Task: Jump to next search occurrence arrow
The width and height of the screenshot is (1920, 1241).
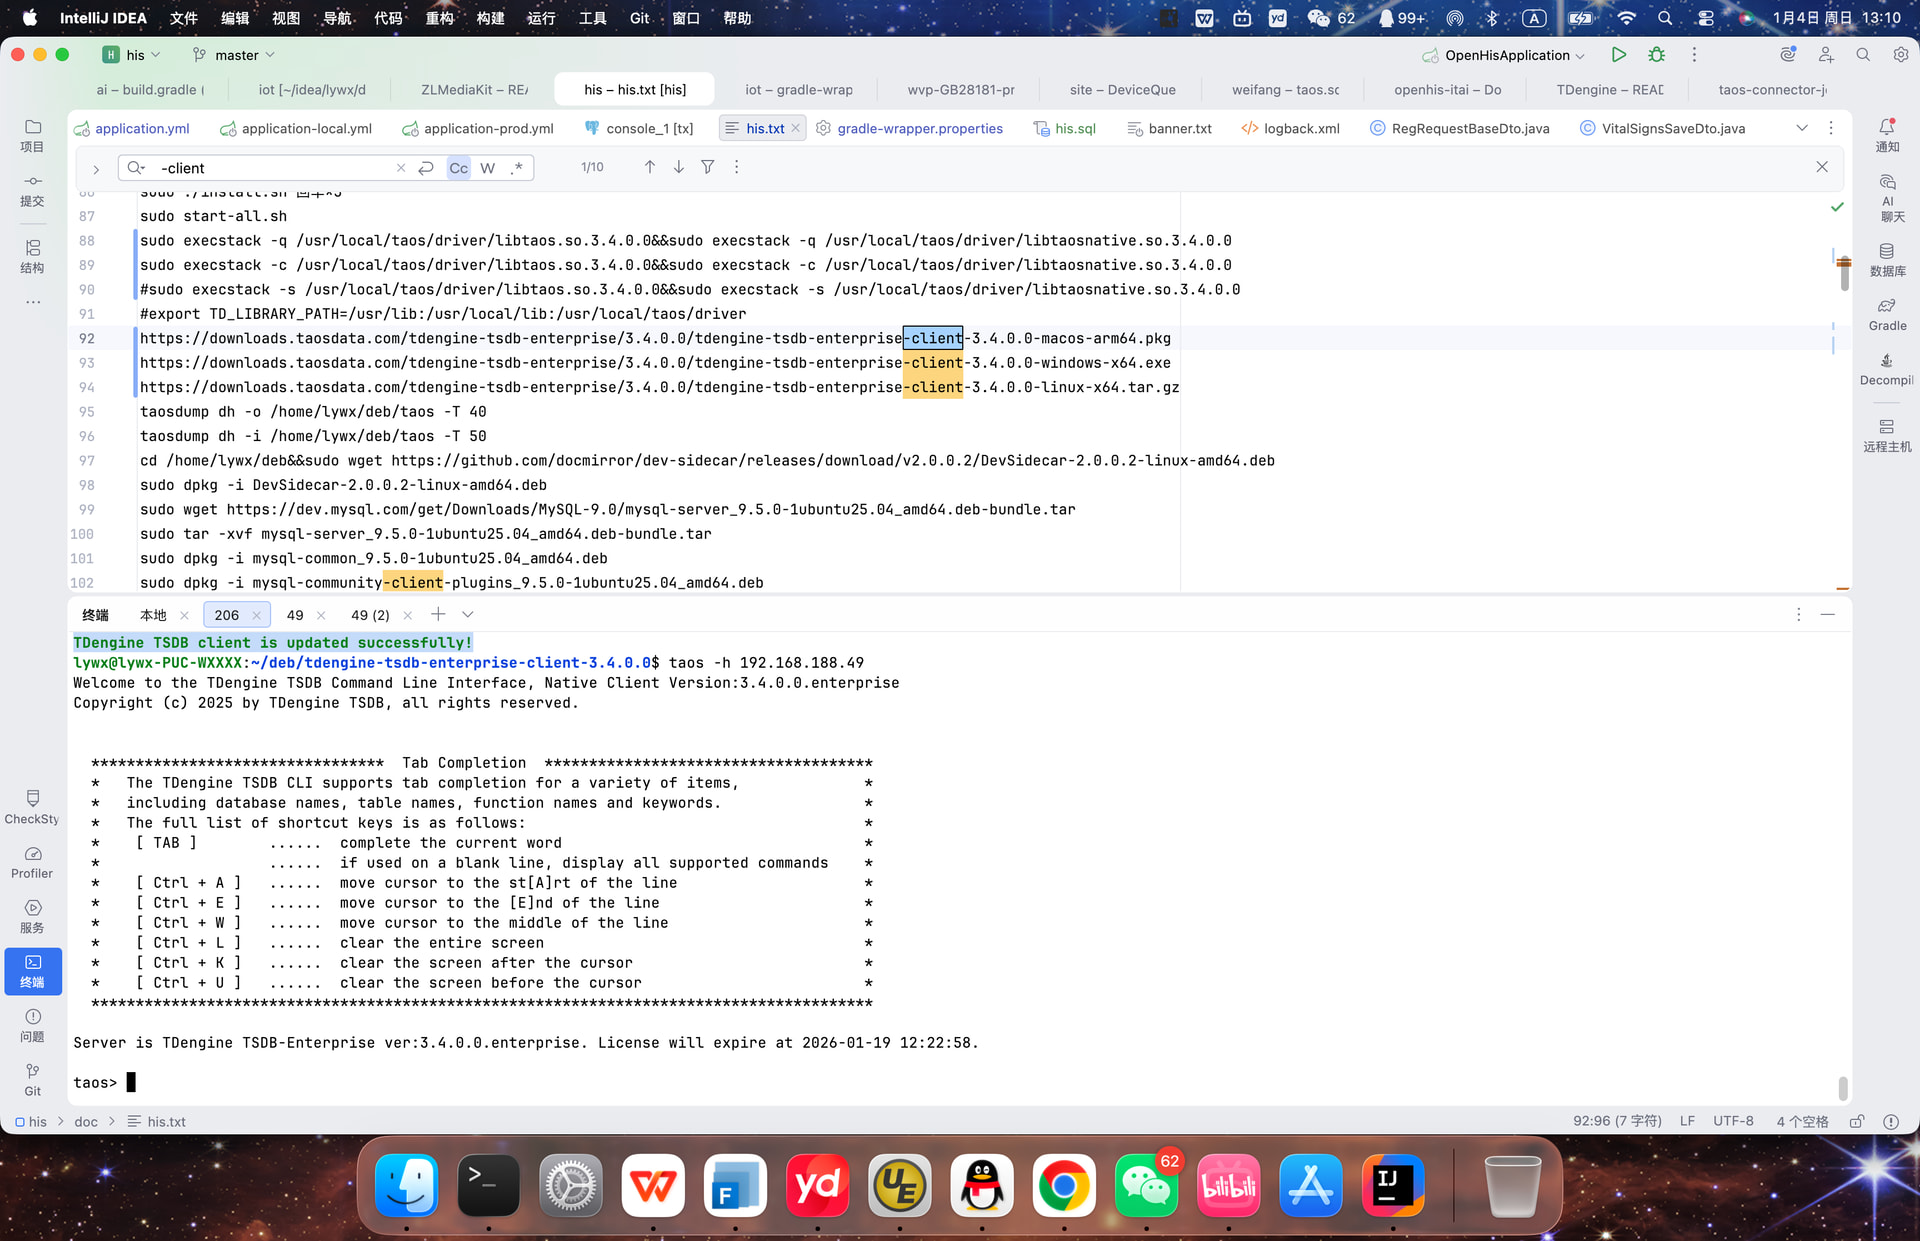Action: [x=679, y=167]
